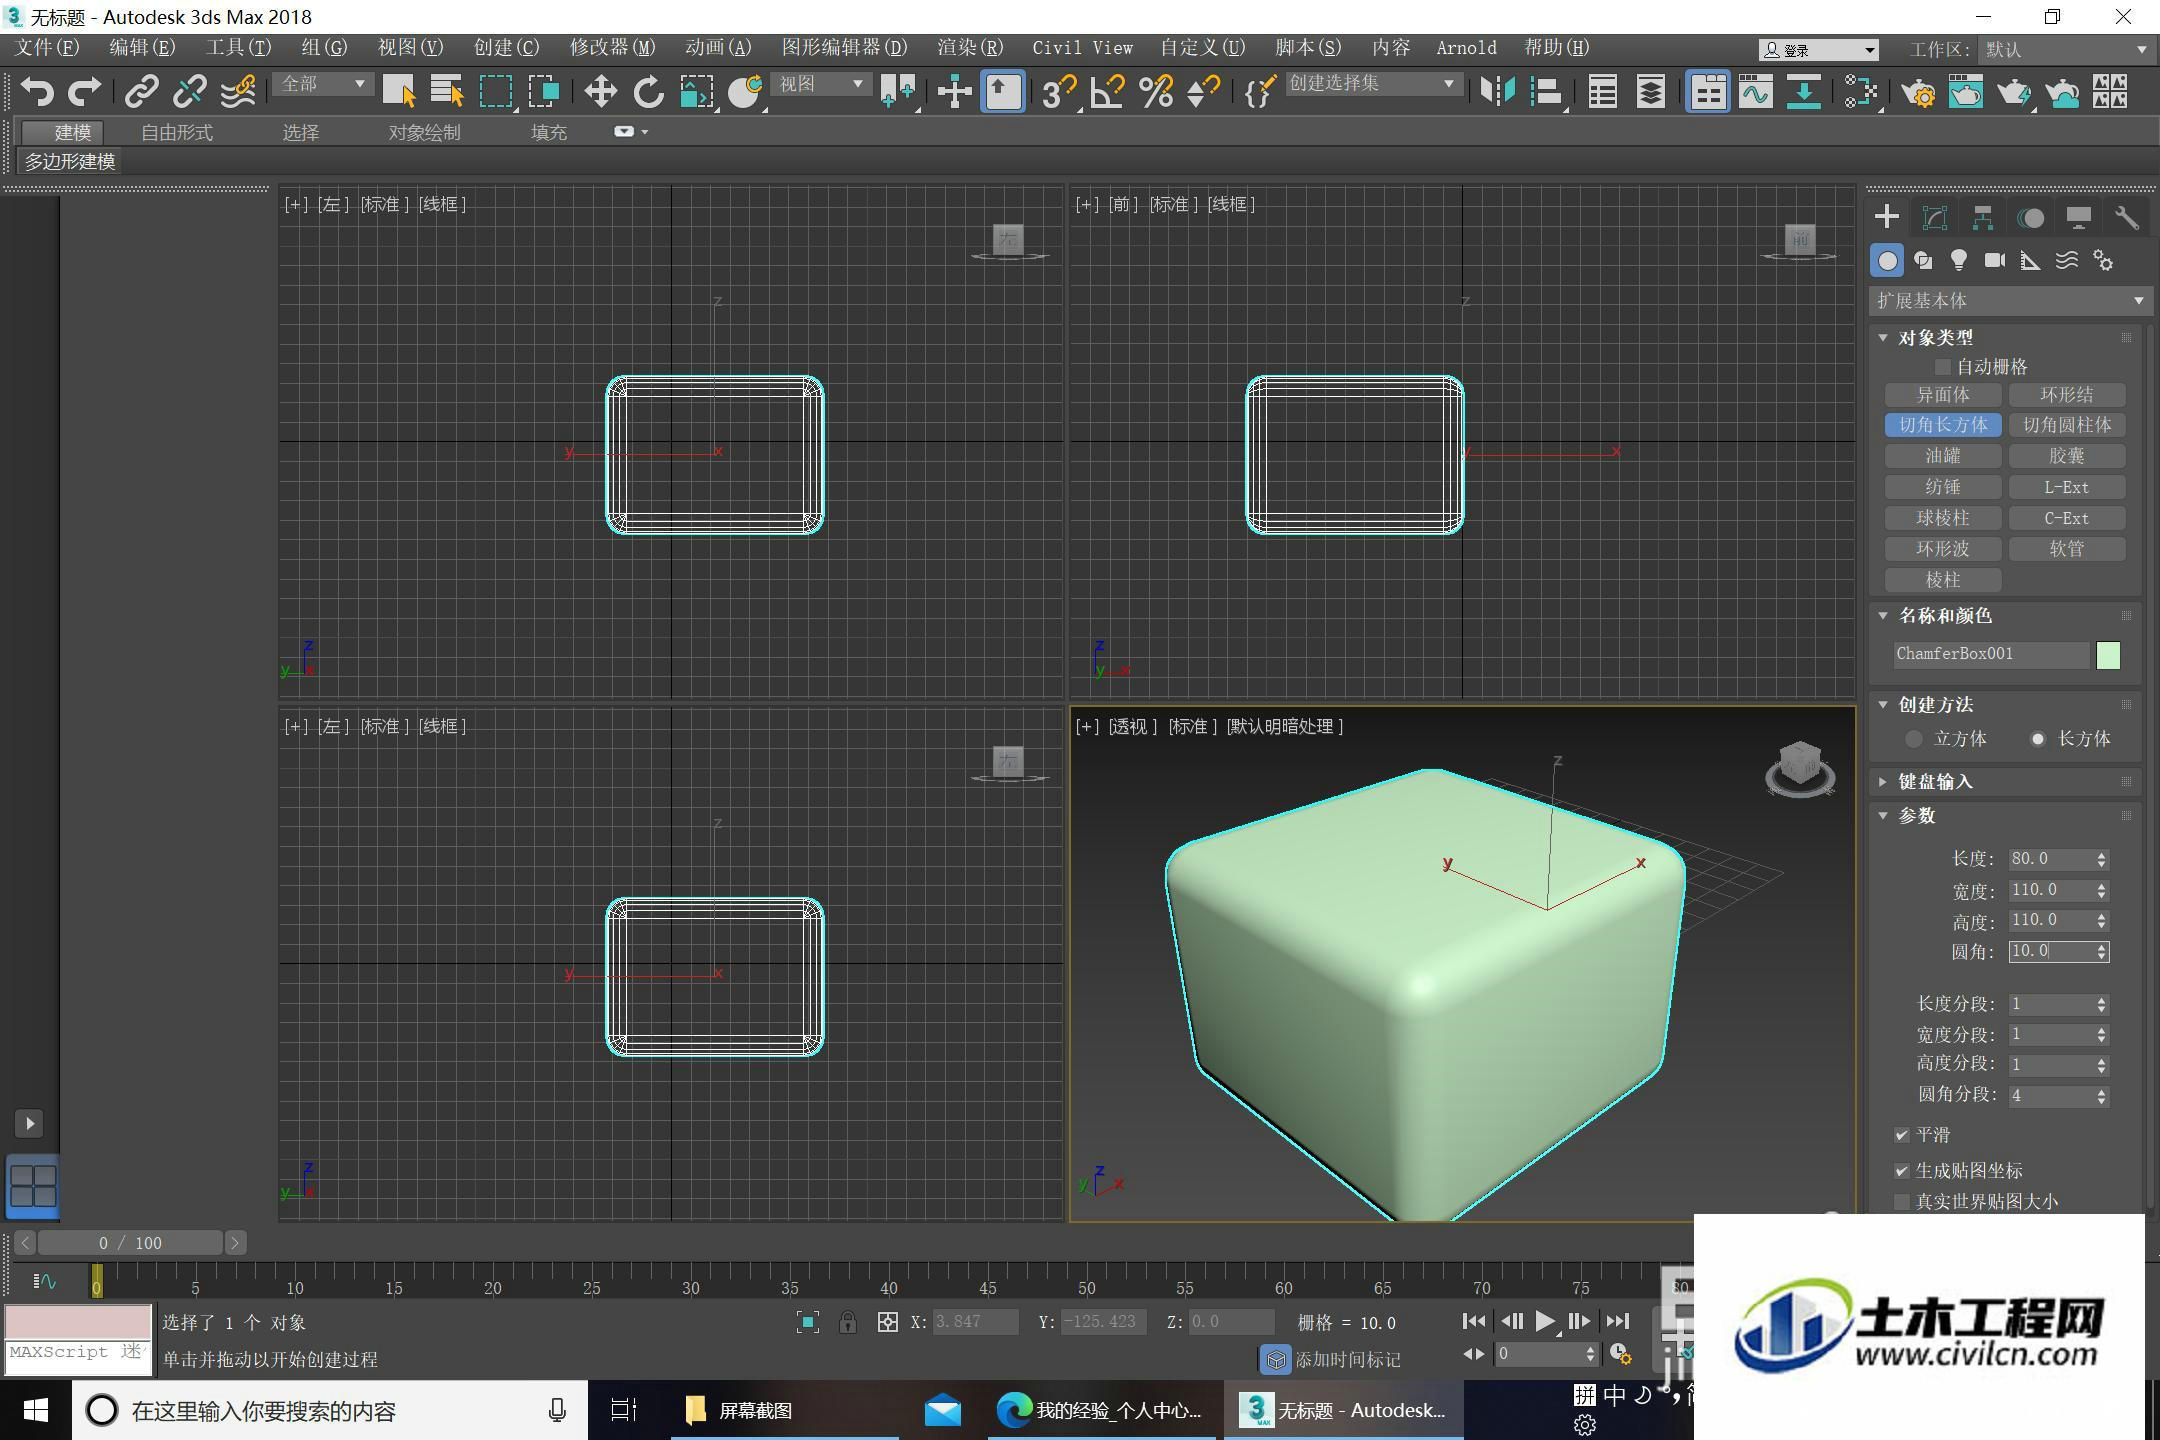
Task: Click the 多边形建模 panel button
Action: click(70, 161)
